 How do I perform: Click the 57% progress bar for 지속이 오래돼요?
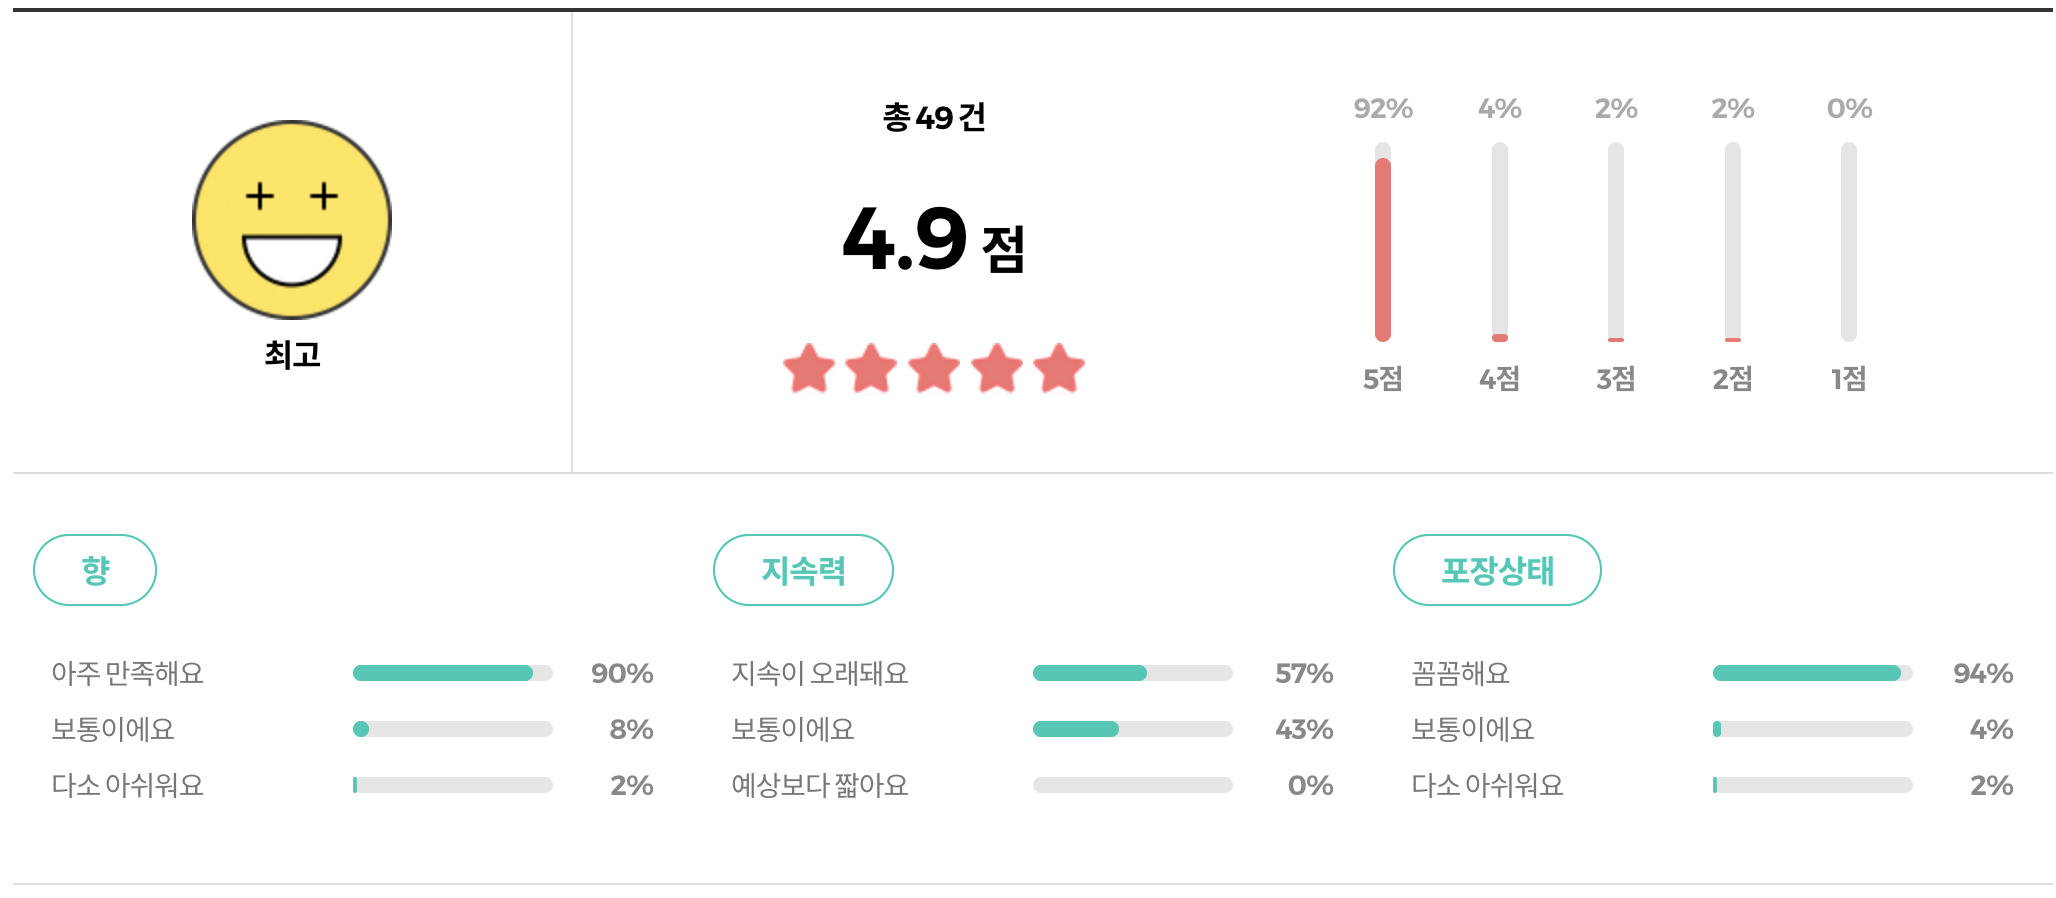tap(1133, 673)
